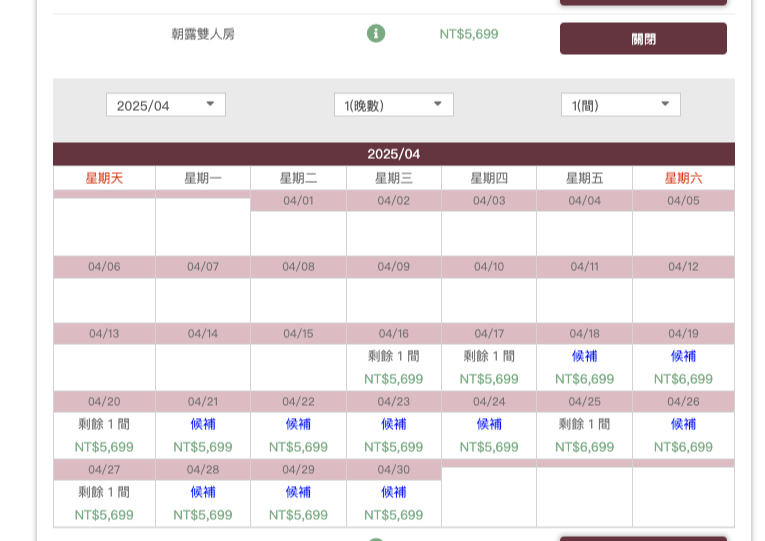The height and width of the screenshot is (541, 765).
Task: Click the green info icon beside 朝露雙人房
Action: click(376, 34)
